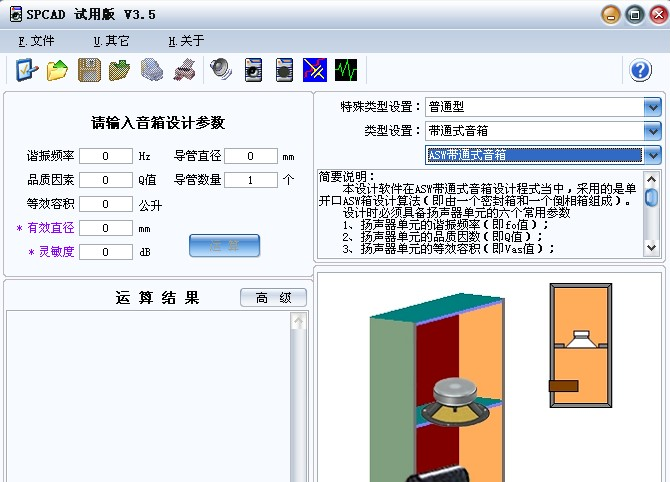Click the 3D speaker cabinet illustration

(x=437, y=387)
